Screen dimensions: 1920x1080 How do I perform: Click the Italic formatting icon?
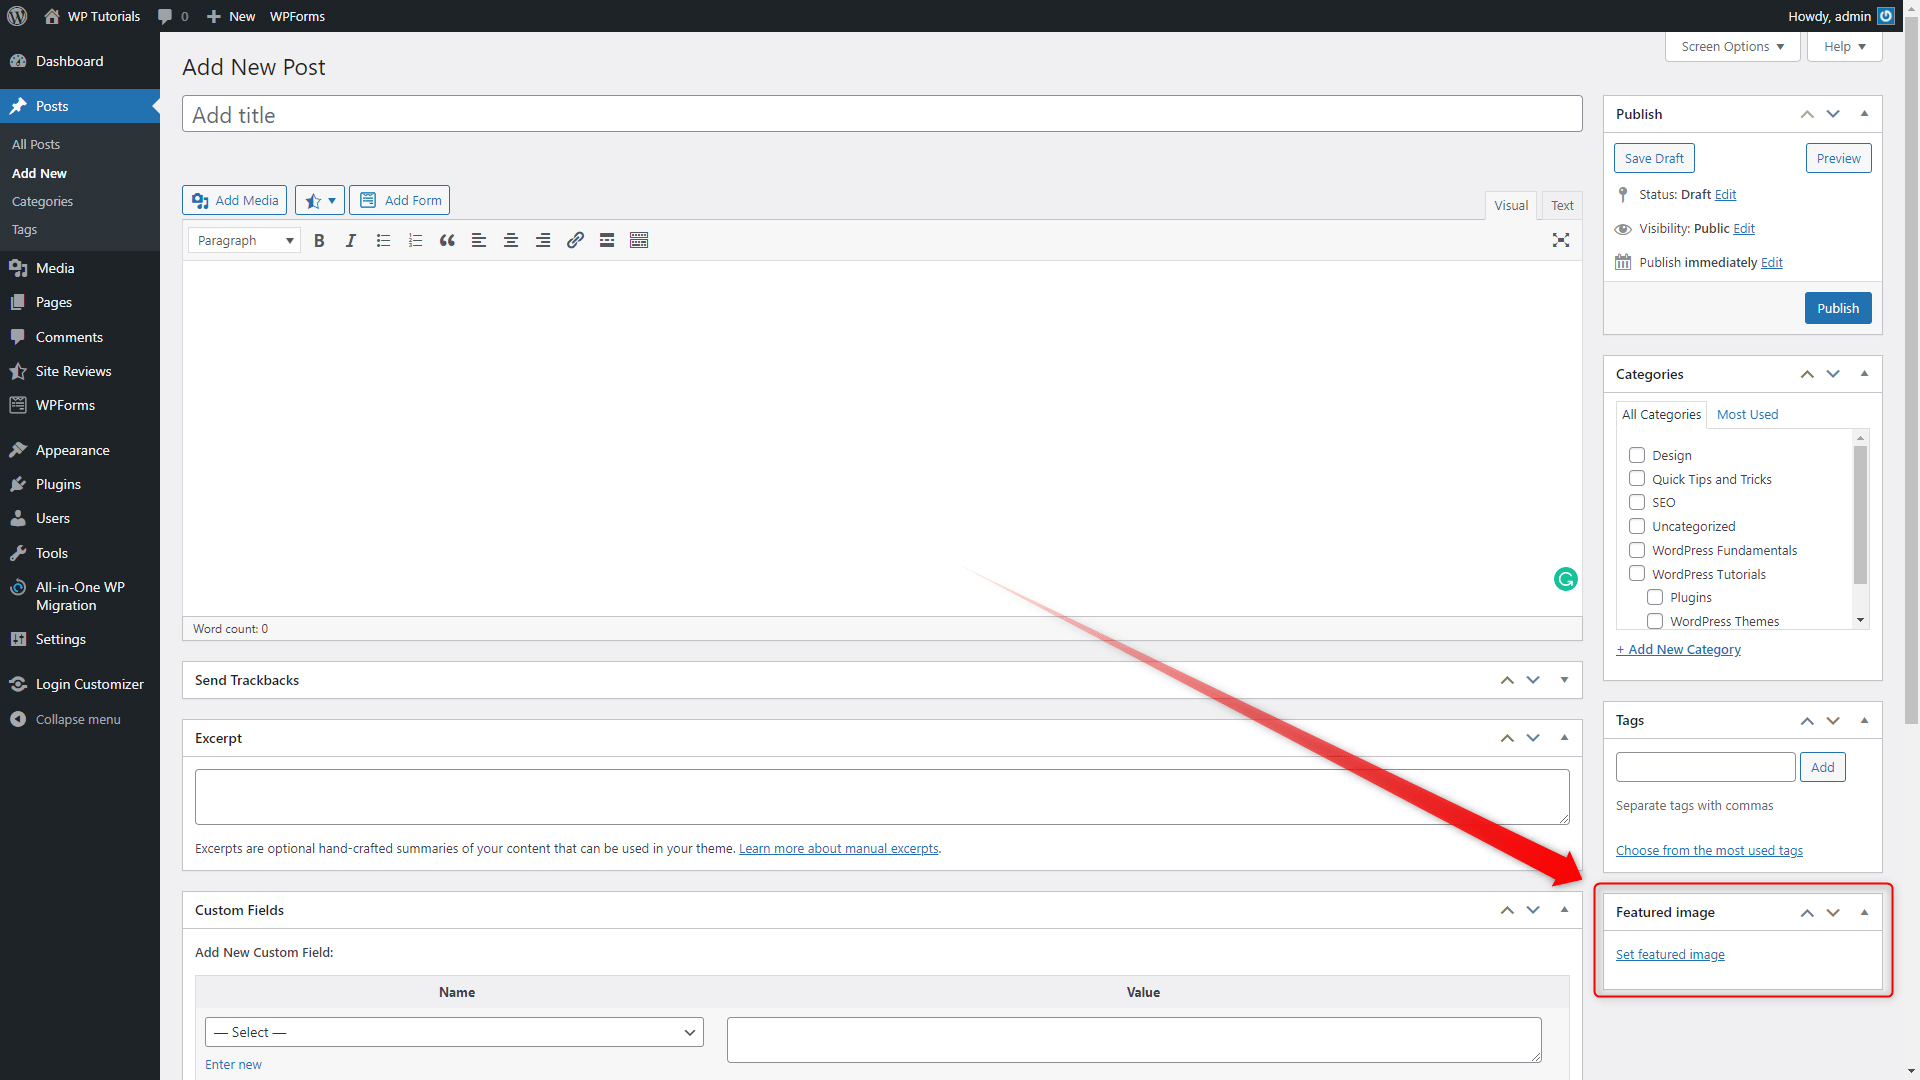pos(351,240)
